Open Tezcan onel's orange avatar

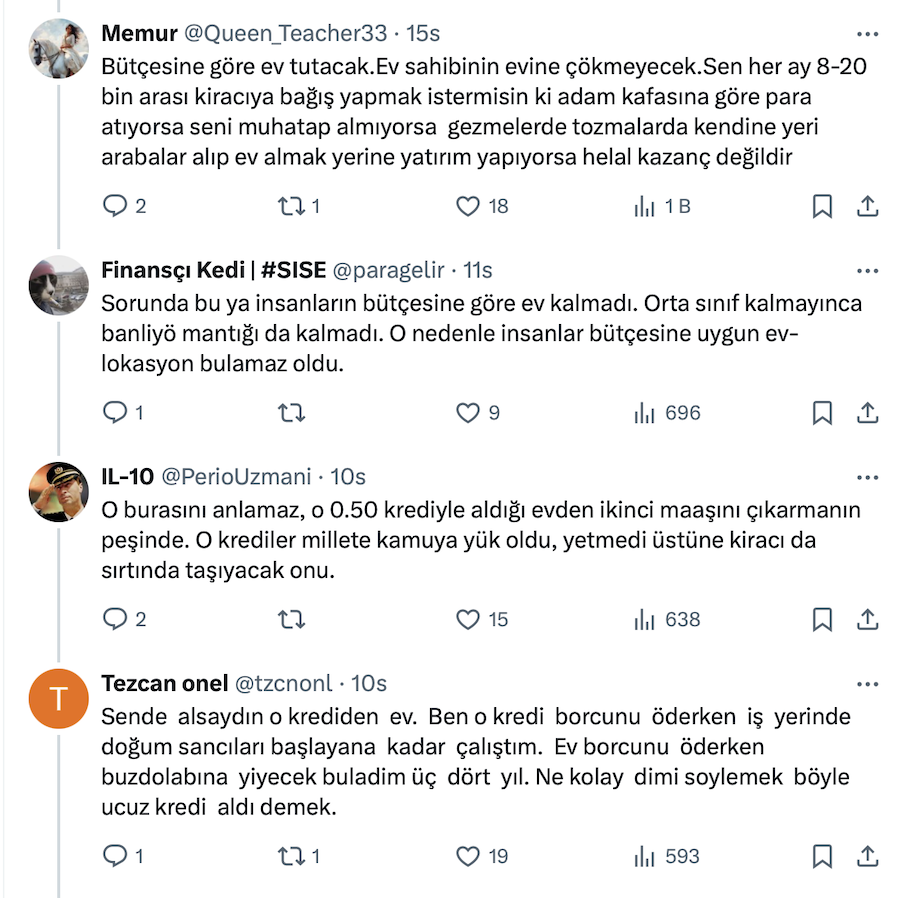tap(59, 700)
